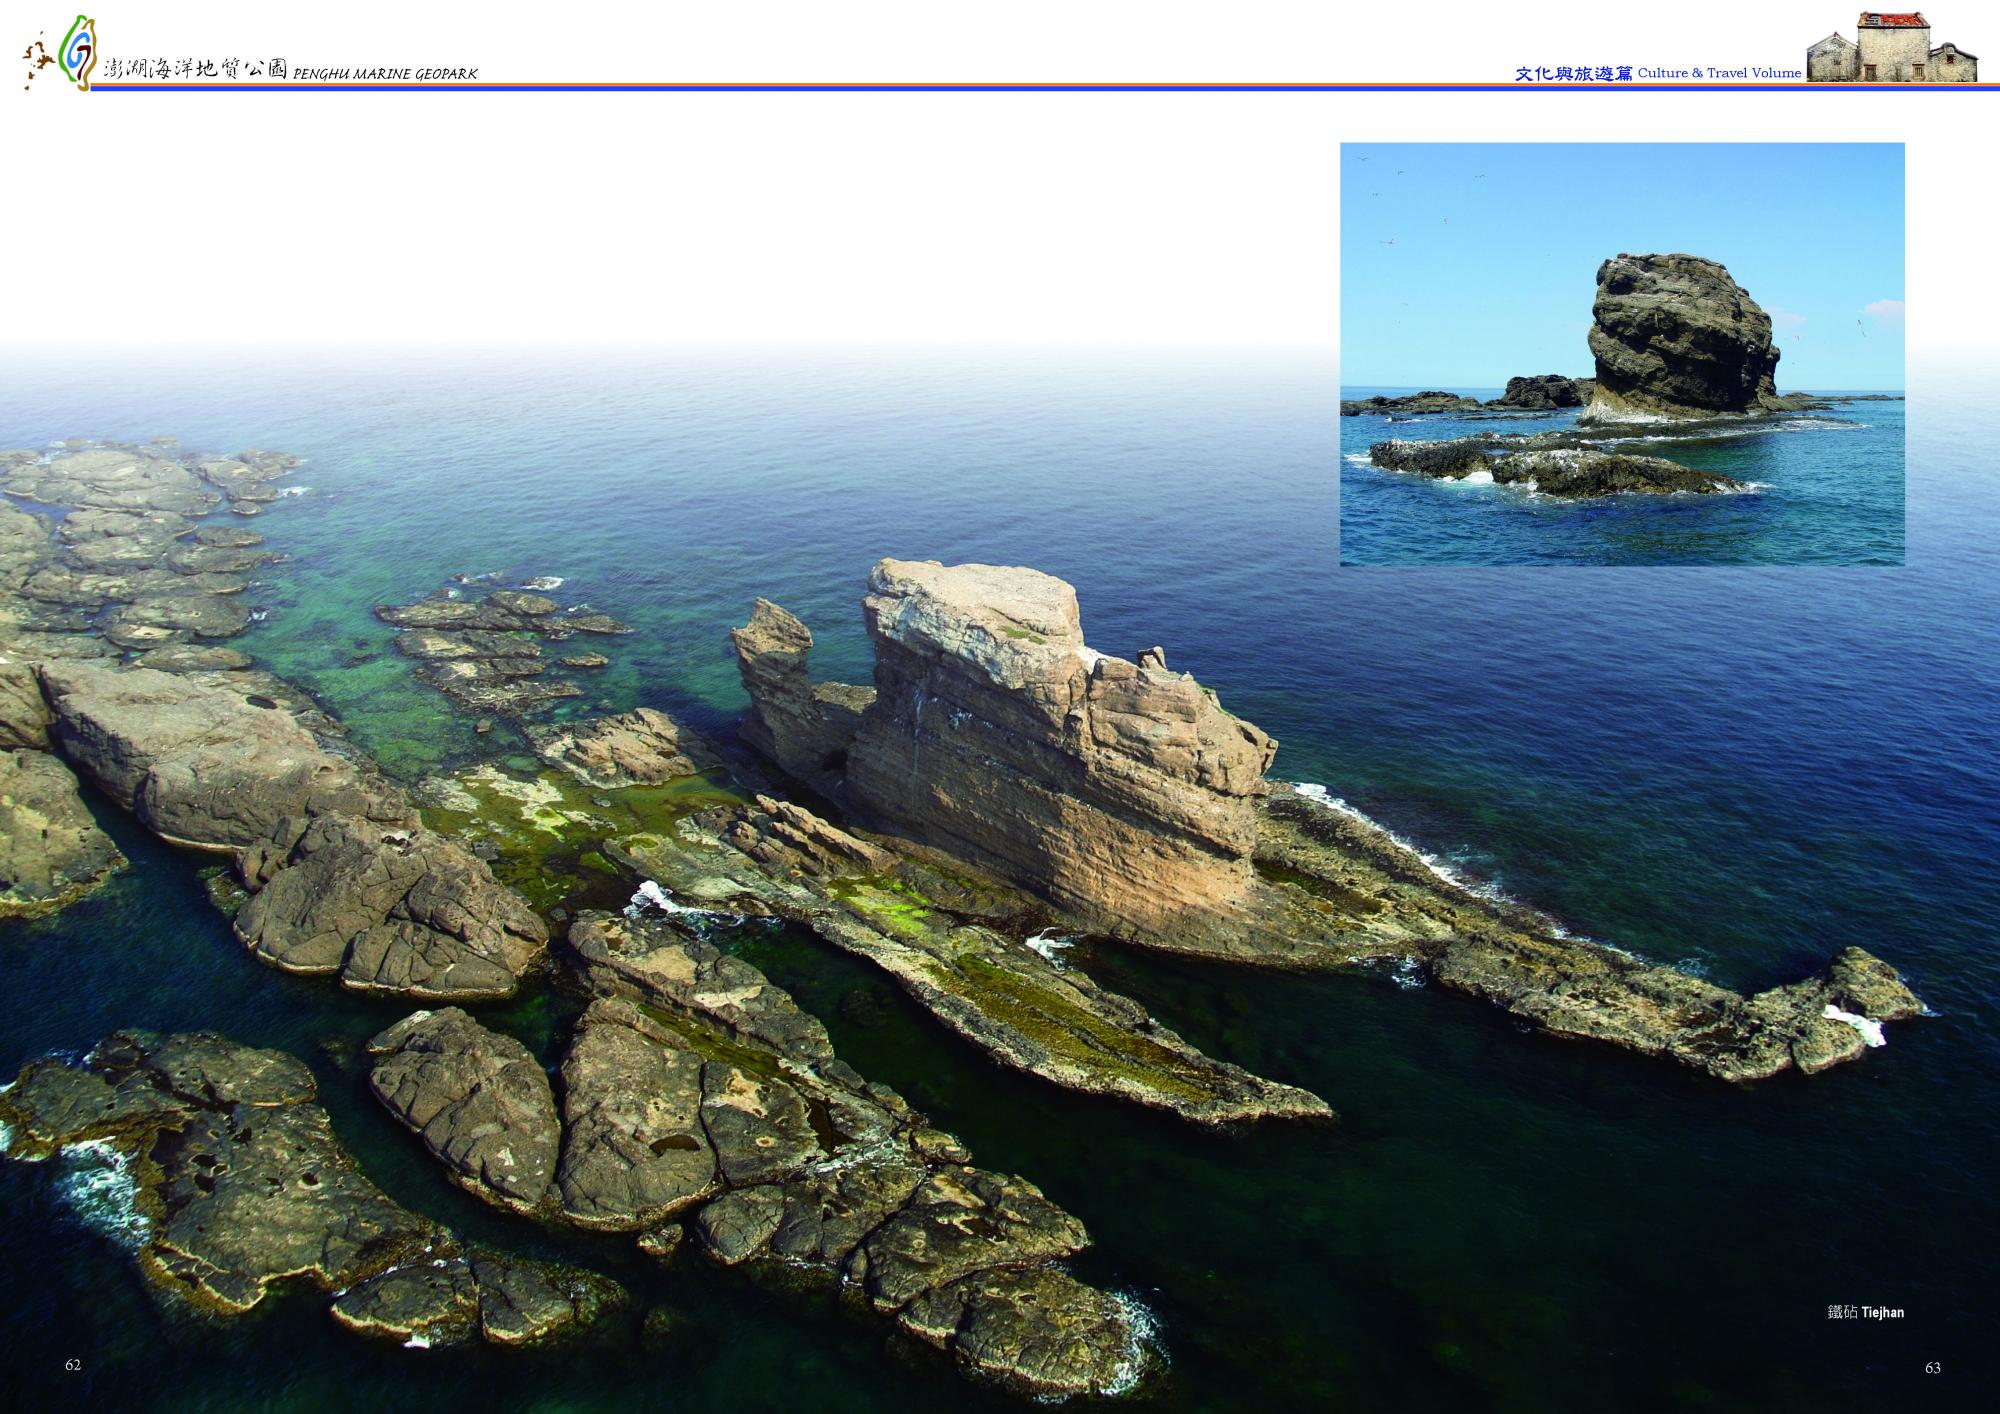The image size is (2000, 1414).
Task: Click page number 63
Action: 1933,1368
